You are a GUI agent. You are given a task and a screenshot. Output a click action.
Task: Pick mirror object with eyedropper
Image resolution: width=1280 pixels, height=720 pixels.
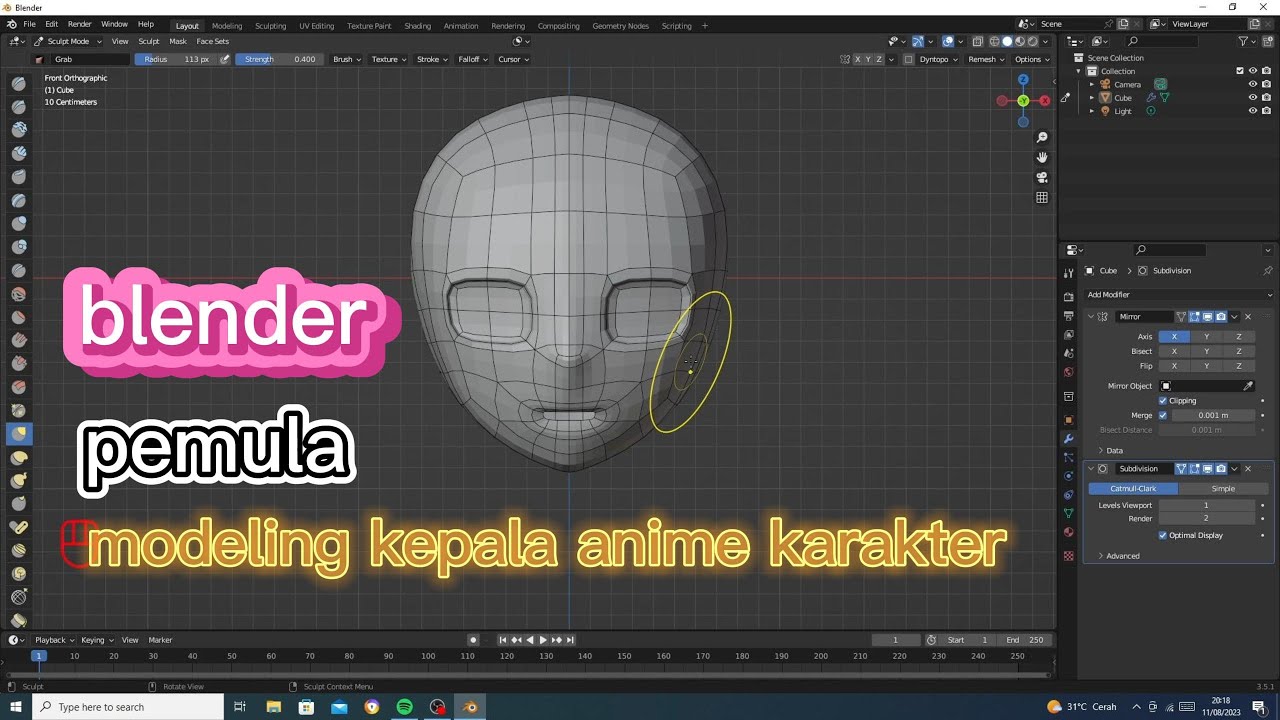point(1248,386)
